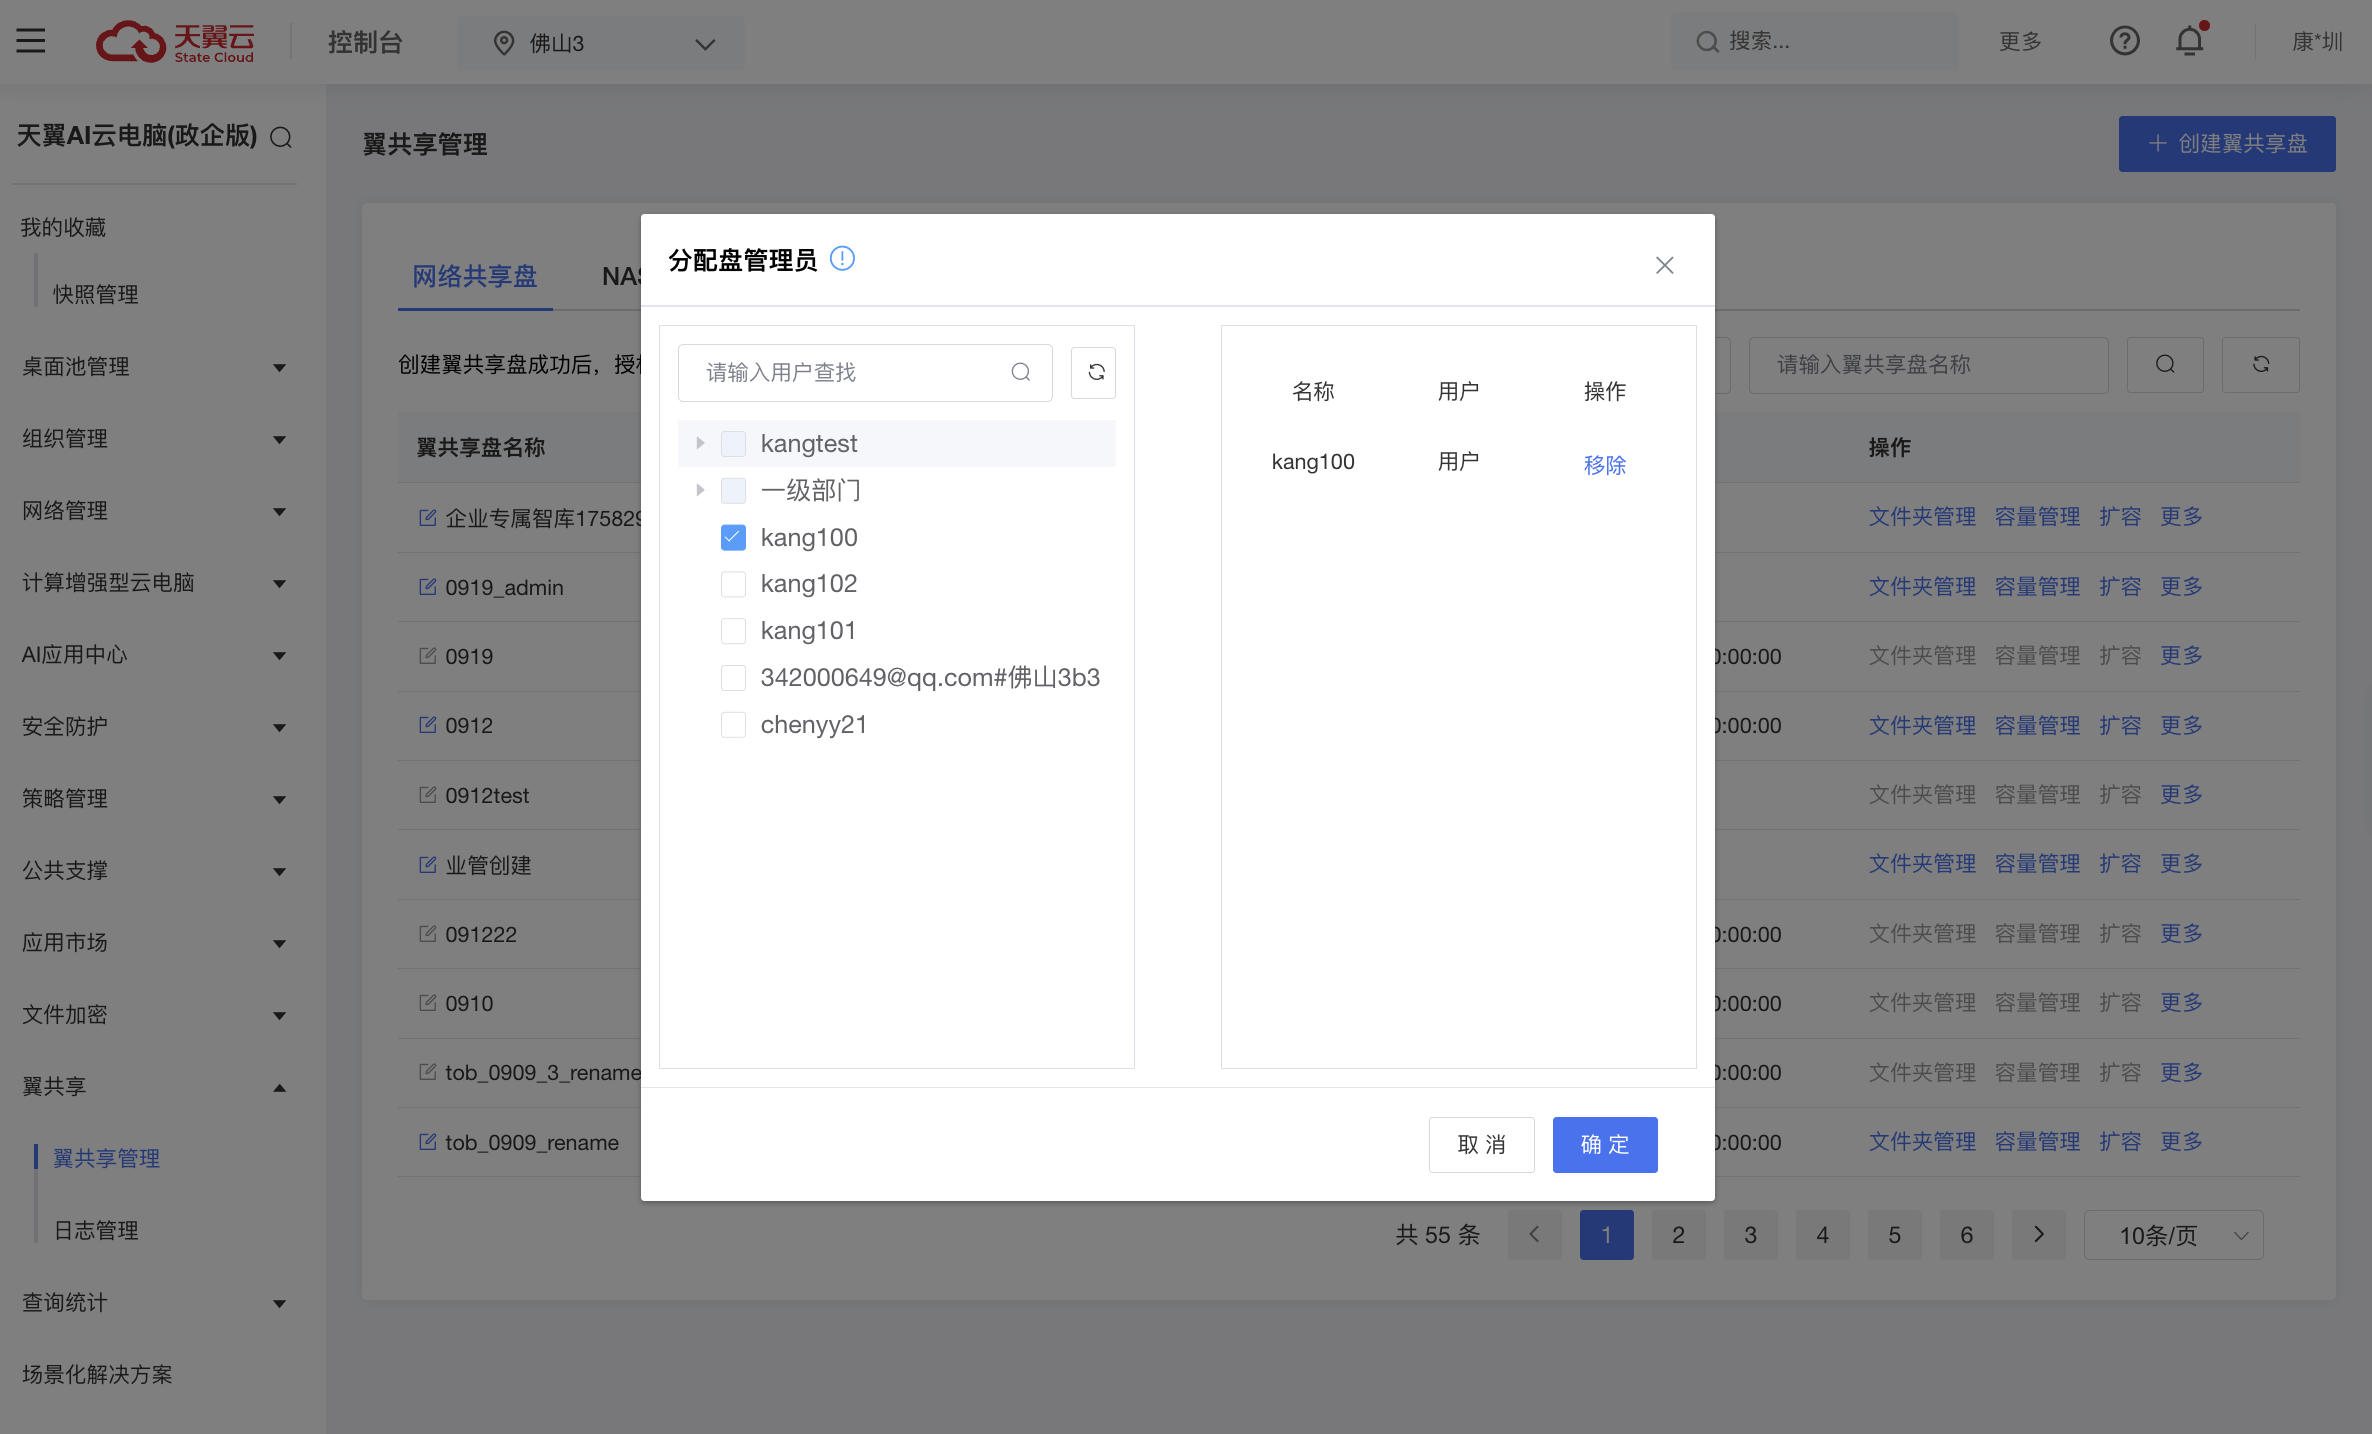Open the notification bell
The image size is (2372, 1434).
2189,41
